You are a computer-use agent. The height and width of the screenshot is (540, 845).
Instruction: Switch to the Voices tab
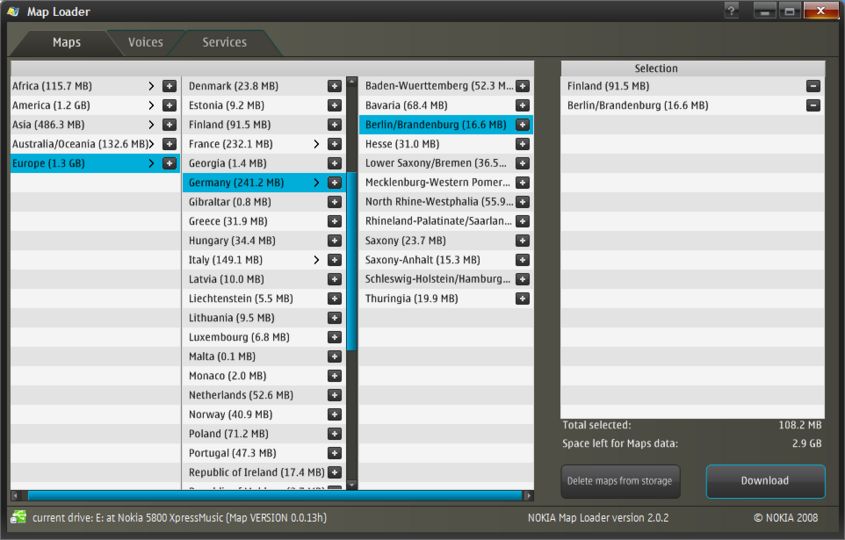coord(146,43)
